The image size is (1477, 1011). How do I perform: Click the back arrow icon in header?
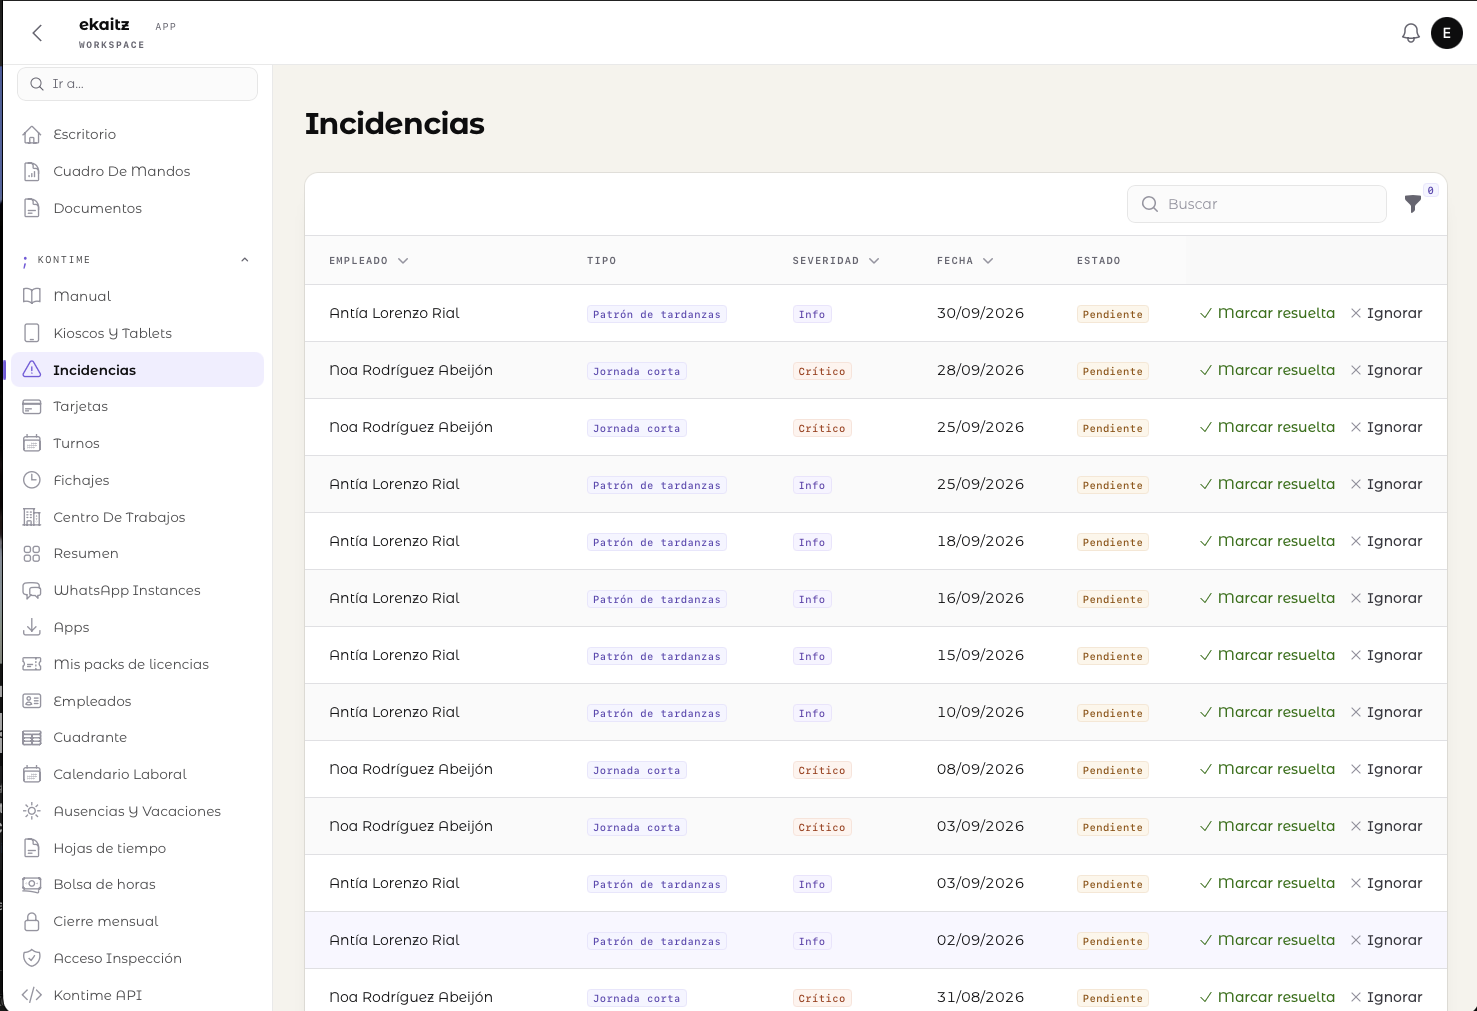coord(37,33)
